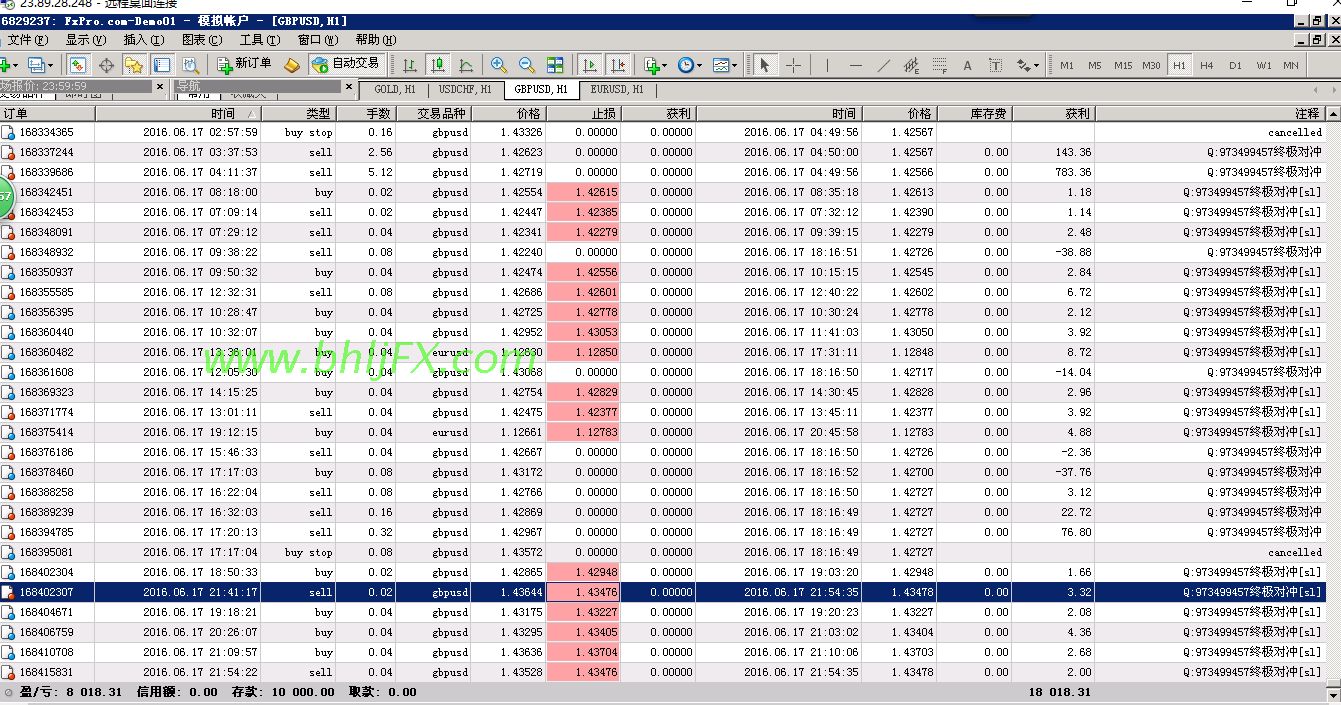Select the M1 timeframe
The image size is (1341, 705).
(x=1067, y=65)
